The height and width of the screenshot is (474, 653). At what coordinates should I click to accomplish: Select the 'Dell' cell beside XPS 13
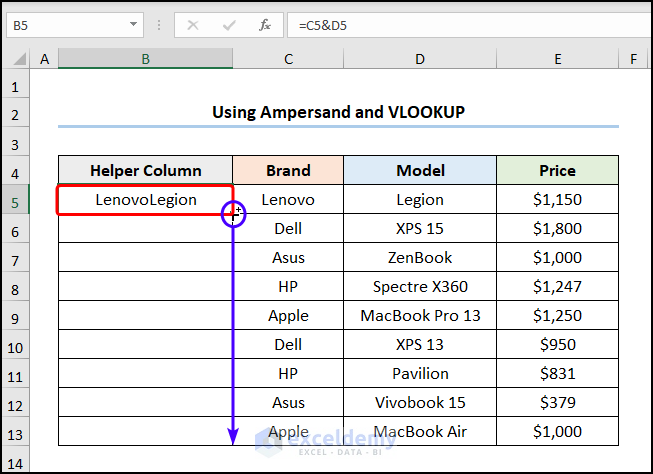pyautogui.click(x=288, y=344)
